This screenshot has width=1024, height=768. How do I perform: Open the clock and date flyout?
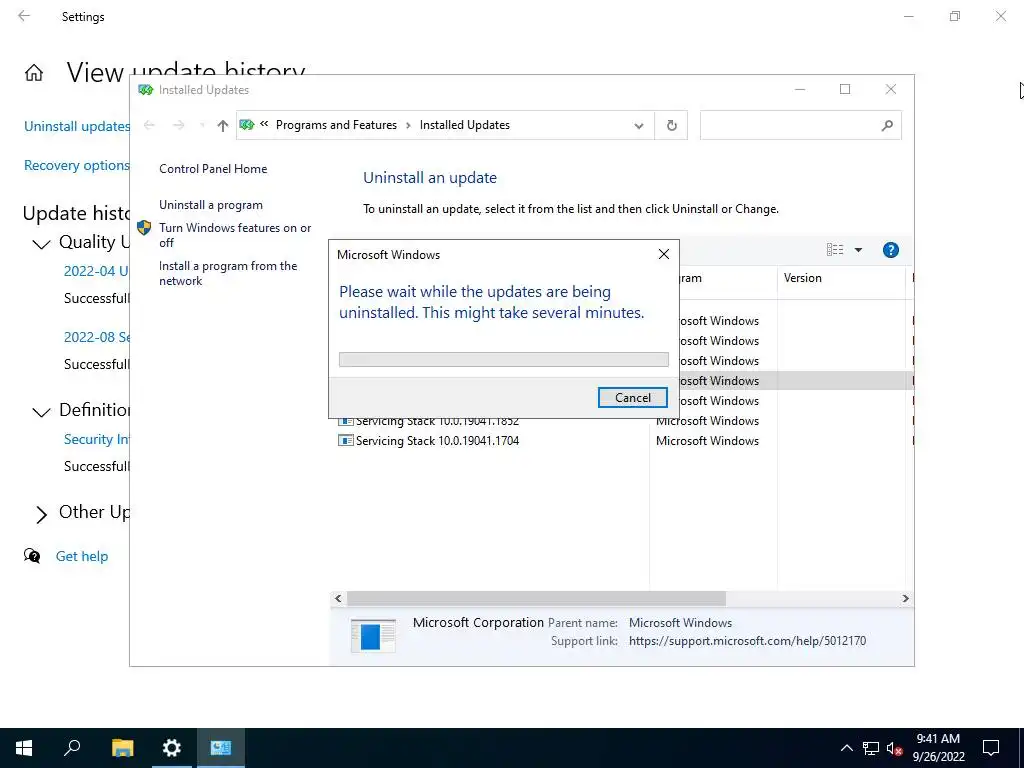[x=938, y=748]
